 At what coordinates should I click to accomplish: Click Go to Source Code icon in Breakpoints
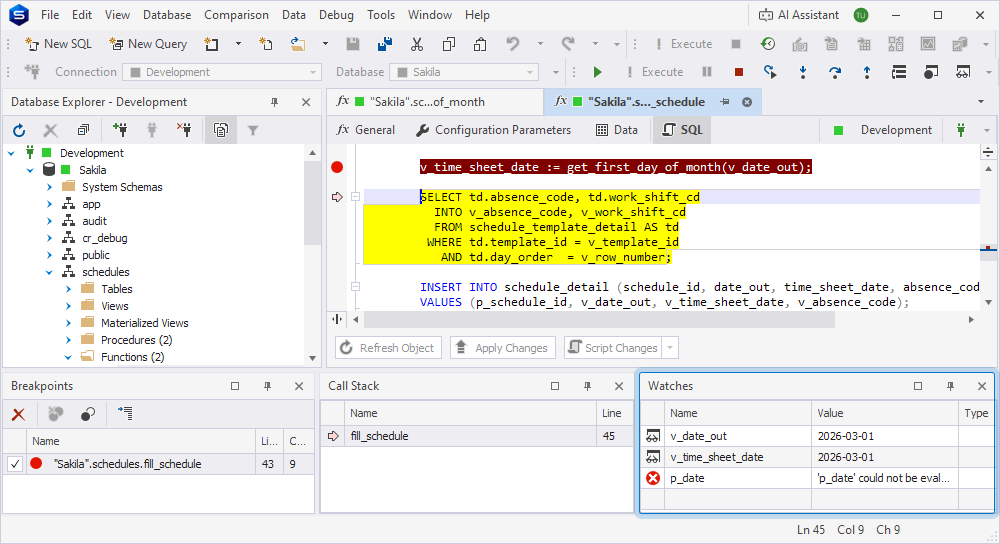(x=125, y=414)
